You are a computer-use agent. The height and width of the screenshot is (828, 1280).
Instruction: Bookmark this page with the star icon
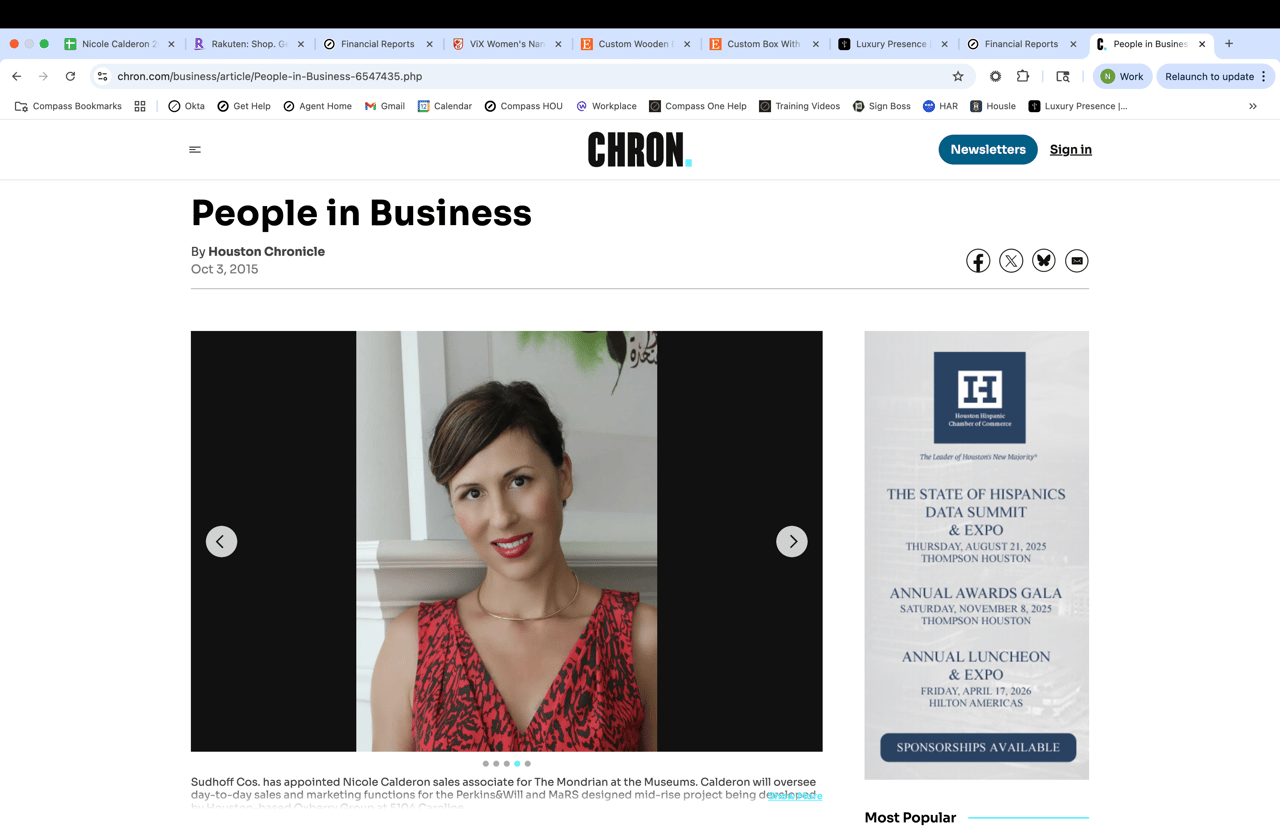958,76
